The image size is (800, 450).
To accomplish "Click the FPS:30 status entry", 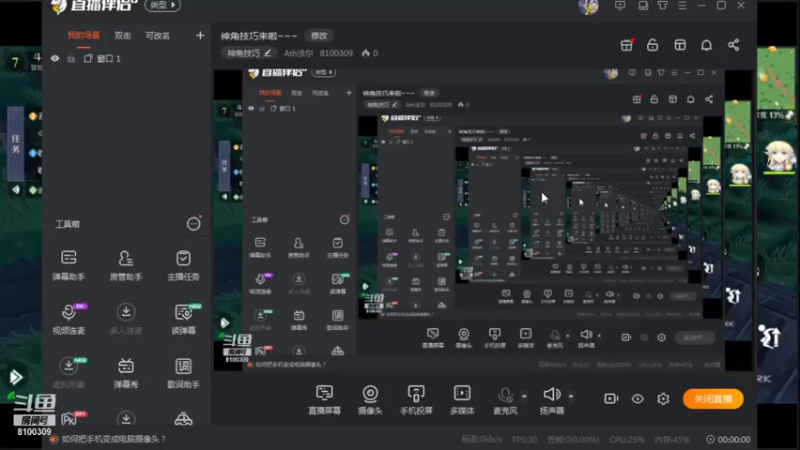I will click(x=524, y=439).
